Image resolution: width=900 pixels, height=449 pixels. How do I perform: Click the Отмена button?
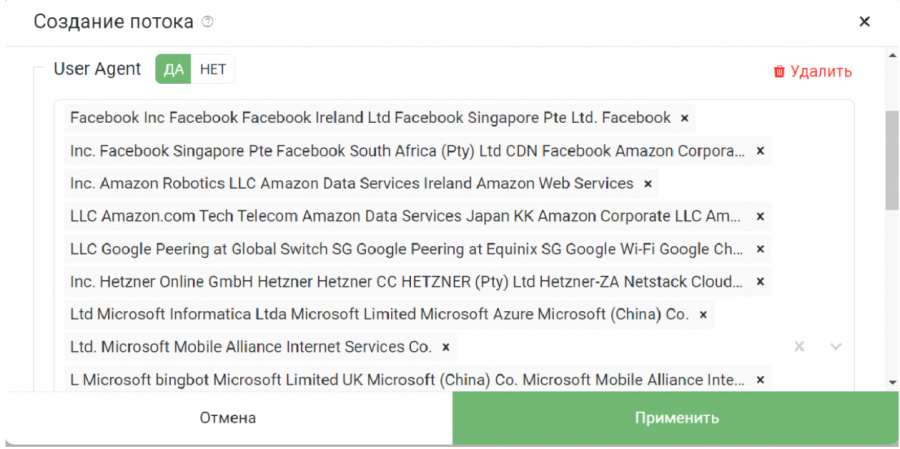tap(228, 418)
